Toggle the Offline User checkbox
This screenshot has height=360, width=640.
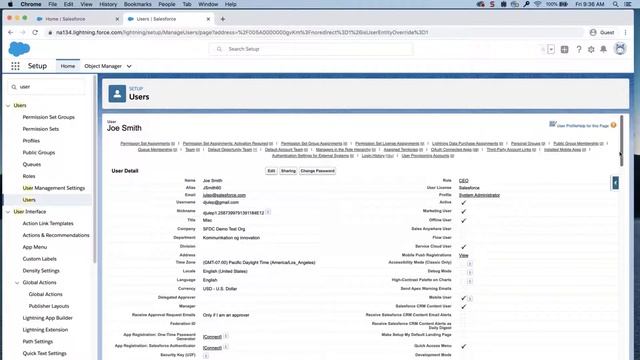(x=464, y=220)
